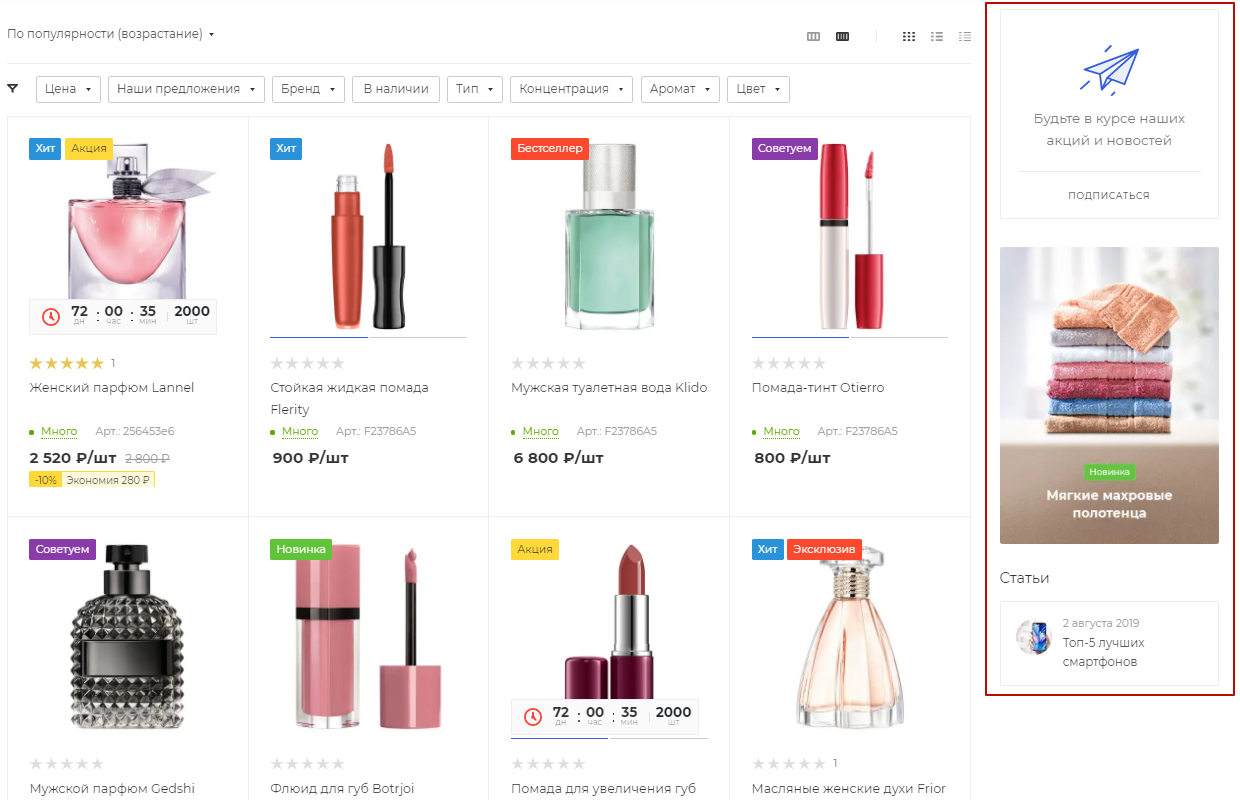
Task: Select the compact price-list view icon
Action: pos(965,36)
